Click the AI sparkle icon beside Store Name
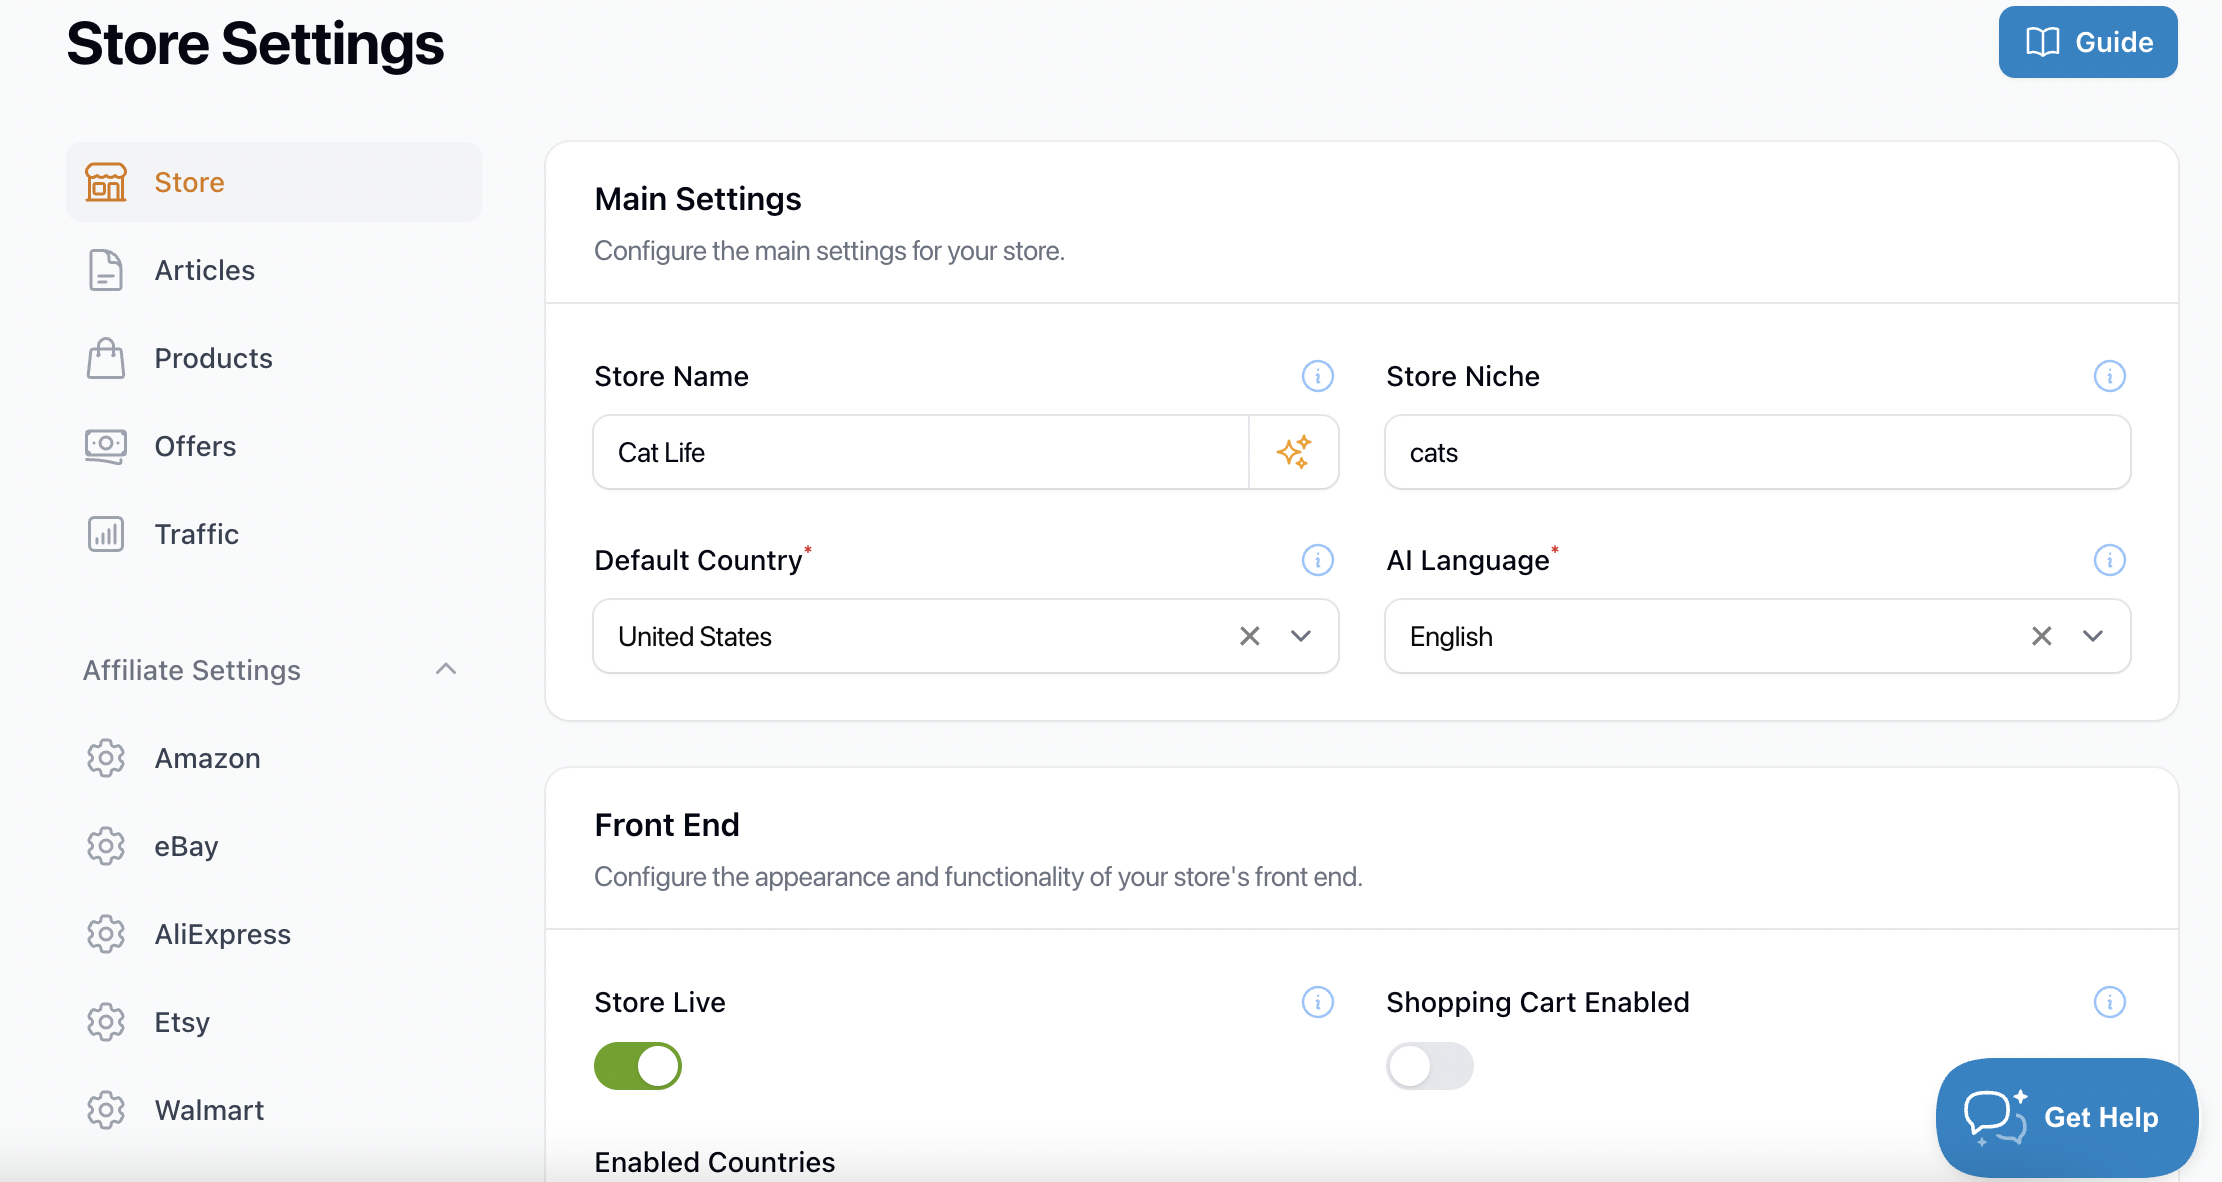 1293,452
